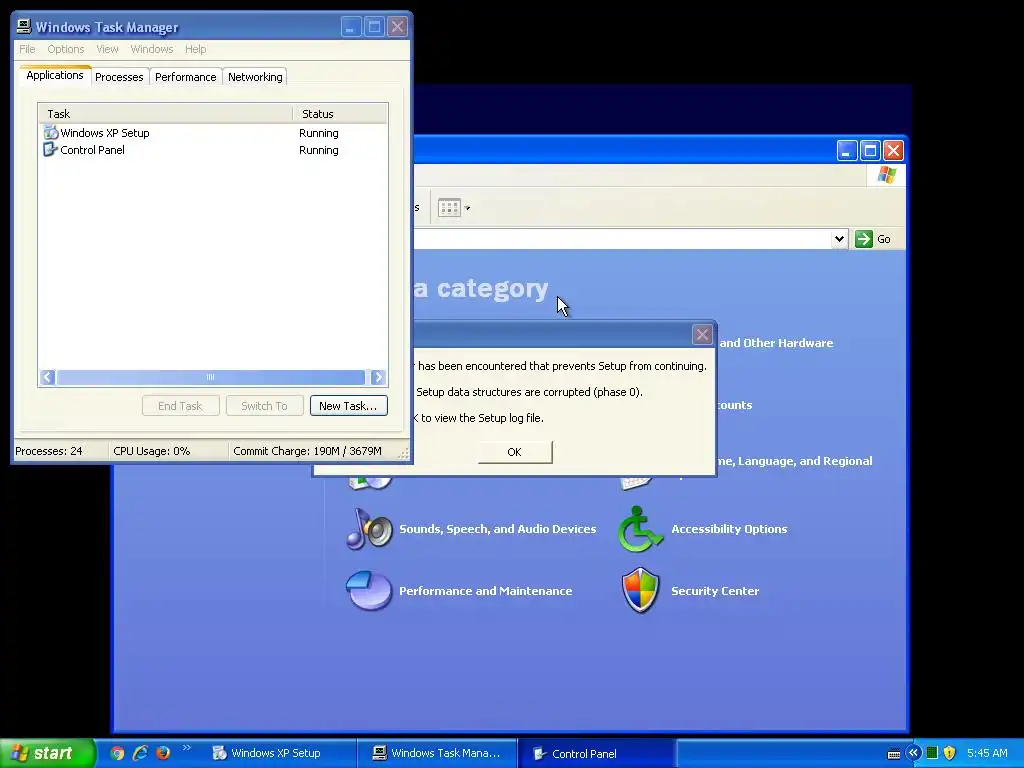1024x768 pixels.
Task: Open Control Panel views dropdown button
Action: [454, 208]
